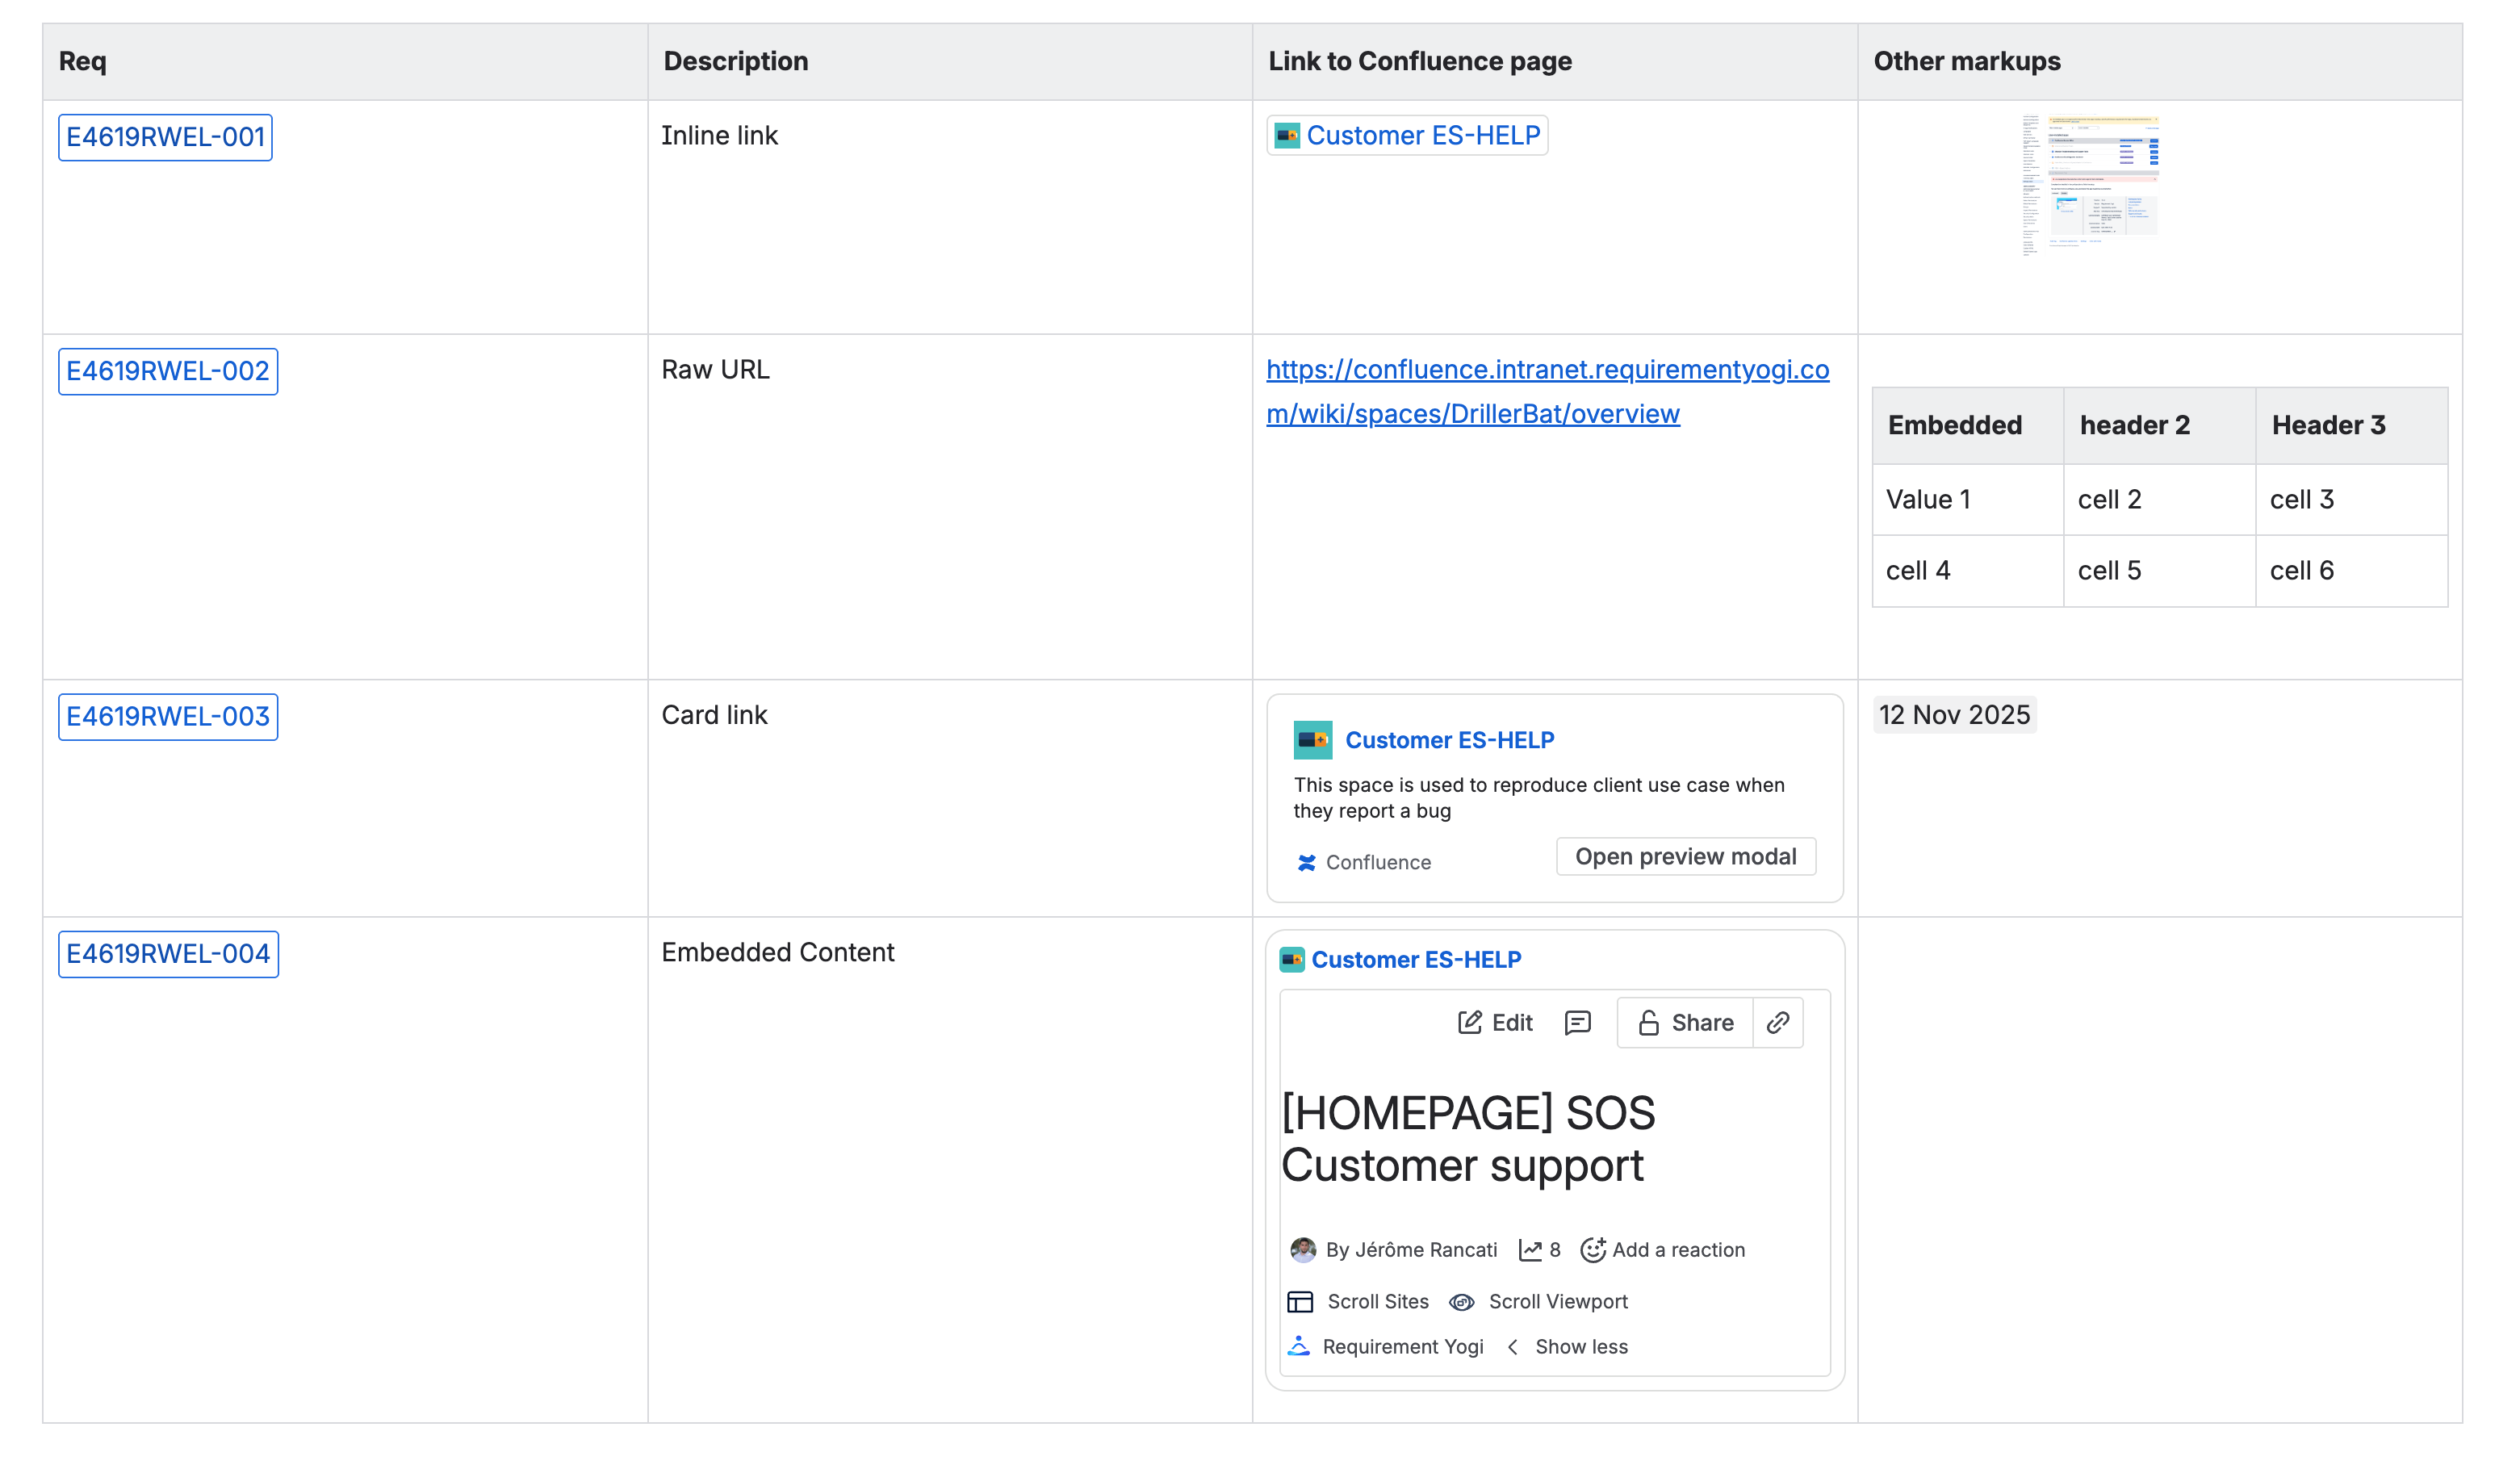Viewport: 2520px width, 1469px height.
Task: Click the analytics views icon showing 8
Action: click(x=1532, y=1249)
